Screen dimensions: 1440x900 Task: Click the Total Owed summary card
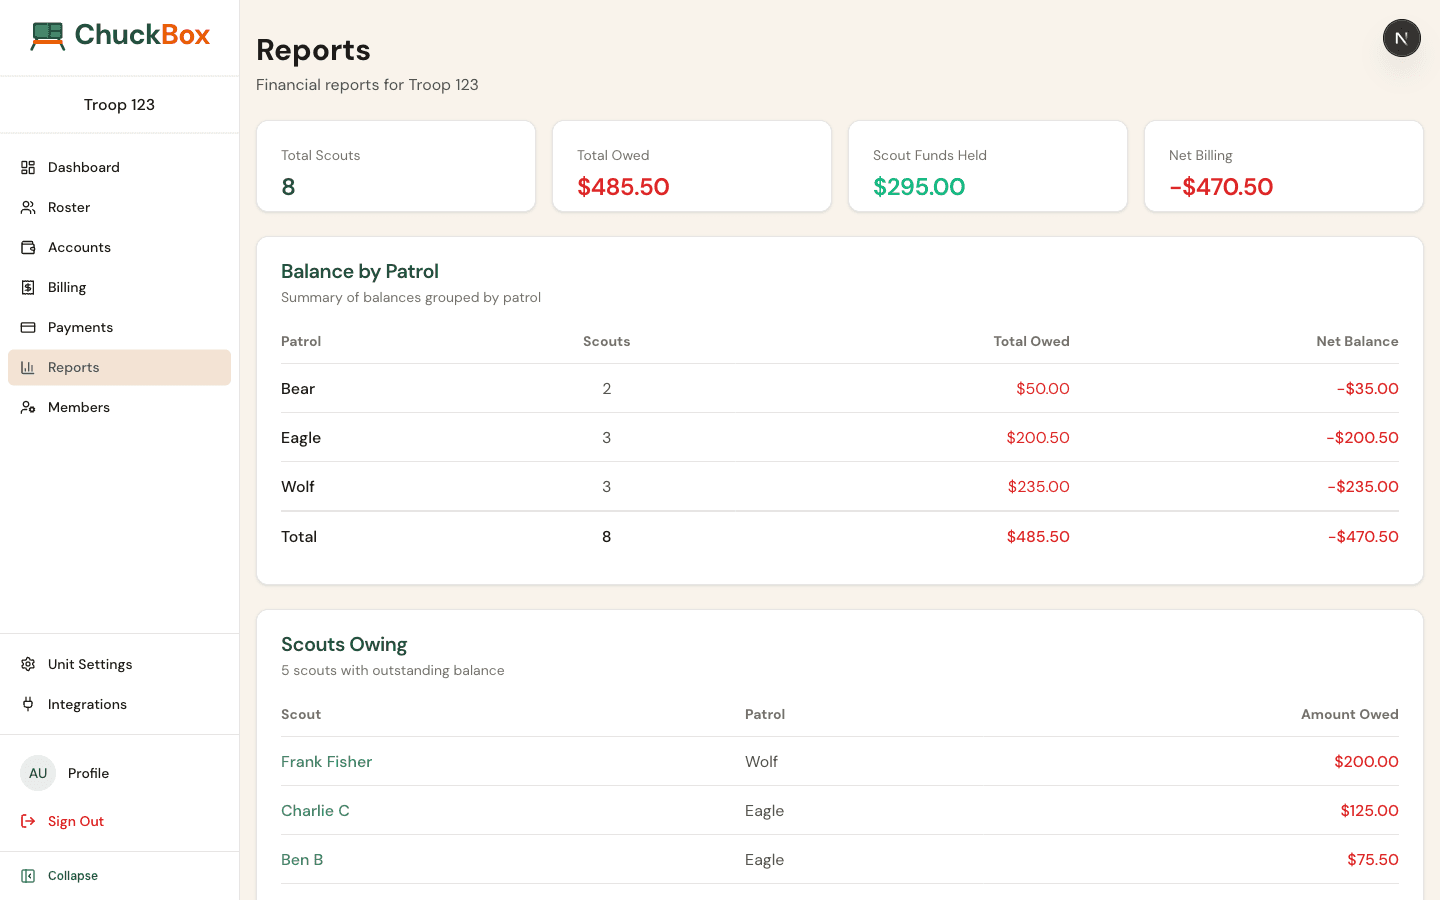[x=692, y=166]
